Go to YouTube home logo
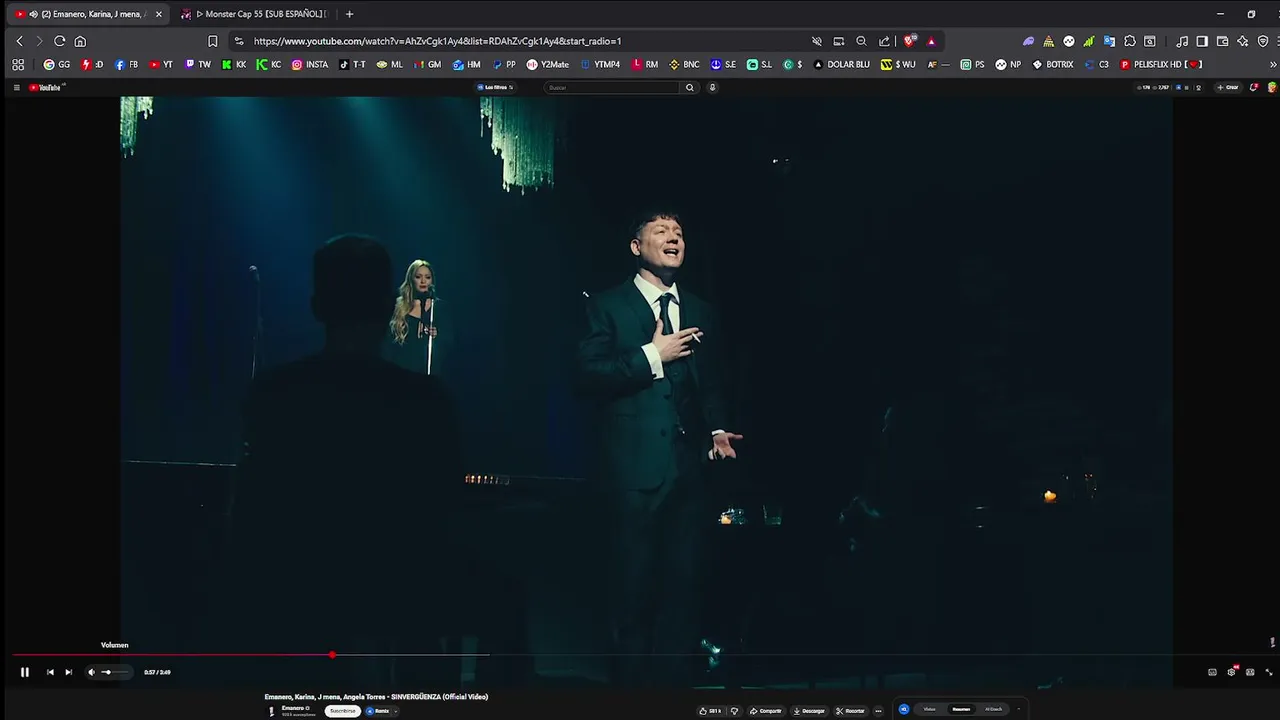The height and width of the screenshot is (720, 1280). tap(46, 88)
